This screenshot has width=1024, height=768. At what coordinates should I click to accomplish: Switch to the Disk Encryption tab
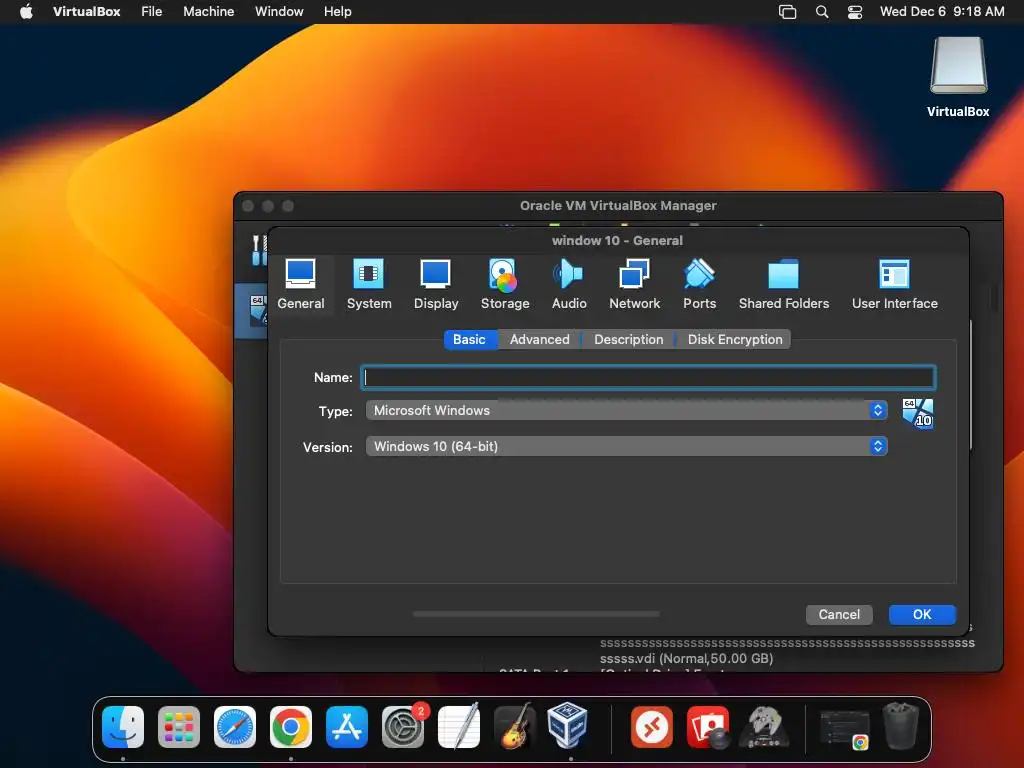pos(735,340)
